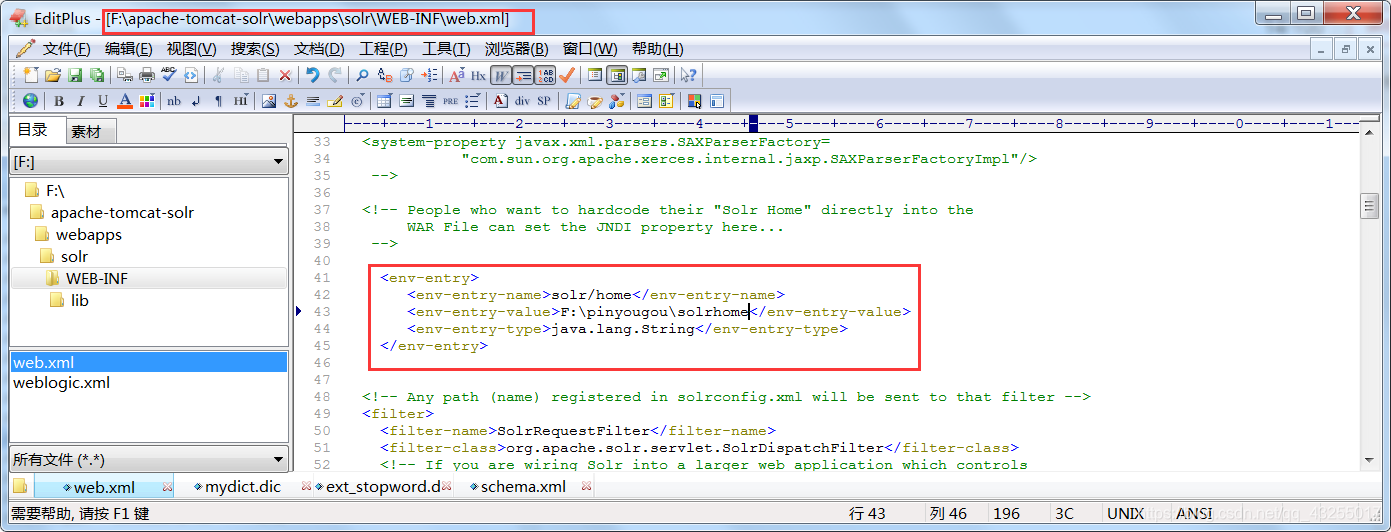Select the webapps folder in tree
The height and width of the screenshot is (532, 1391).
89,234
